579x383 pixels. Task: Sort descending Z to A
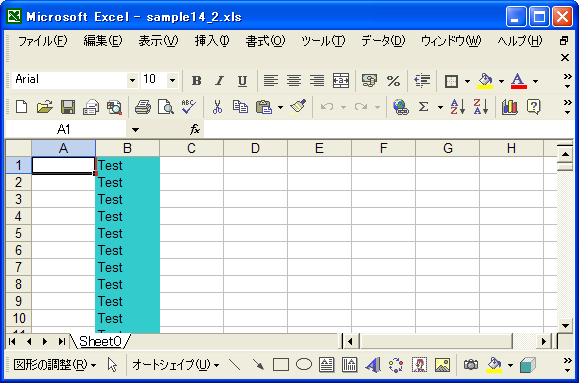(x=480, y=107)
